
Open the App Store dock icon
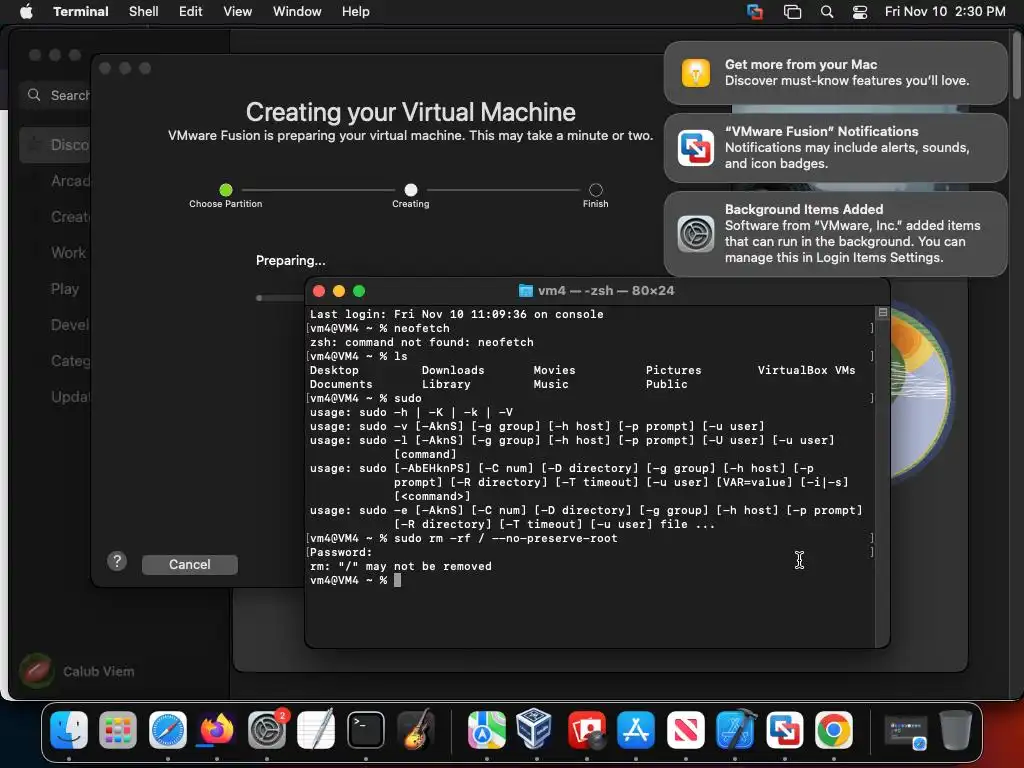636,729
